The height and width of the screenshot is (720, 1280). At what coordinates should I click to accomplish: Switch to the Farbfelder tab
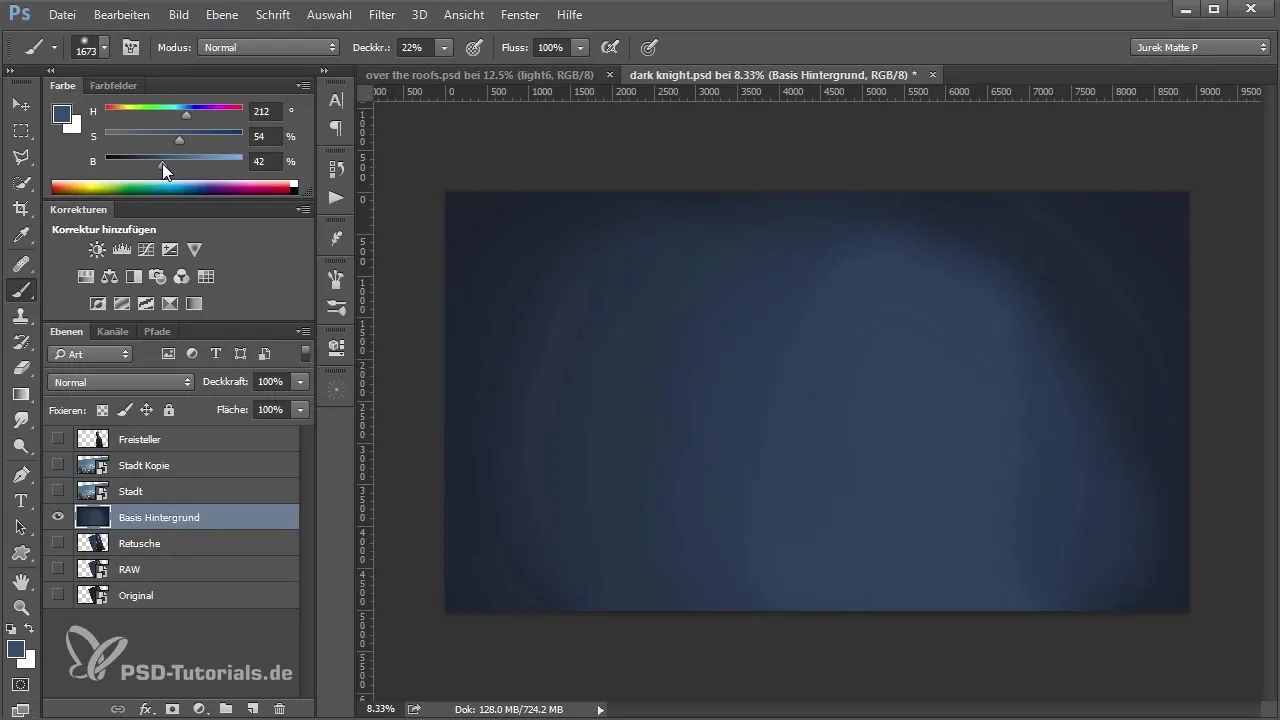click(113, 86)
